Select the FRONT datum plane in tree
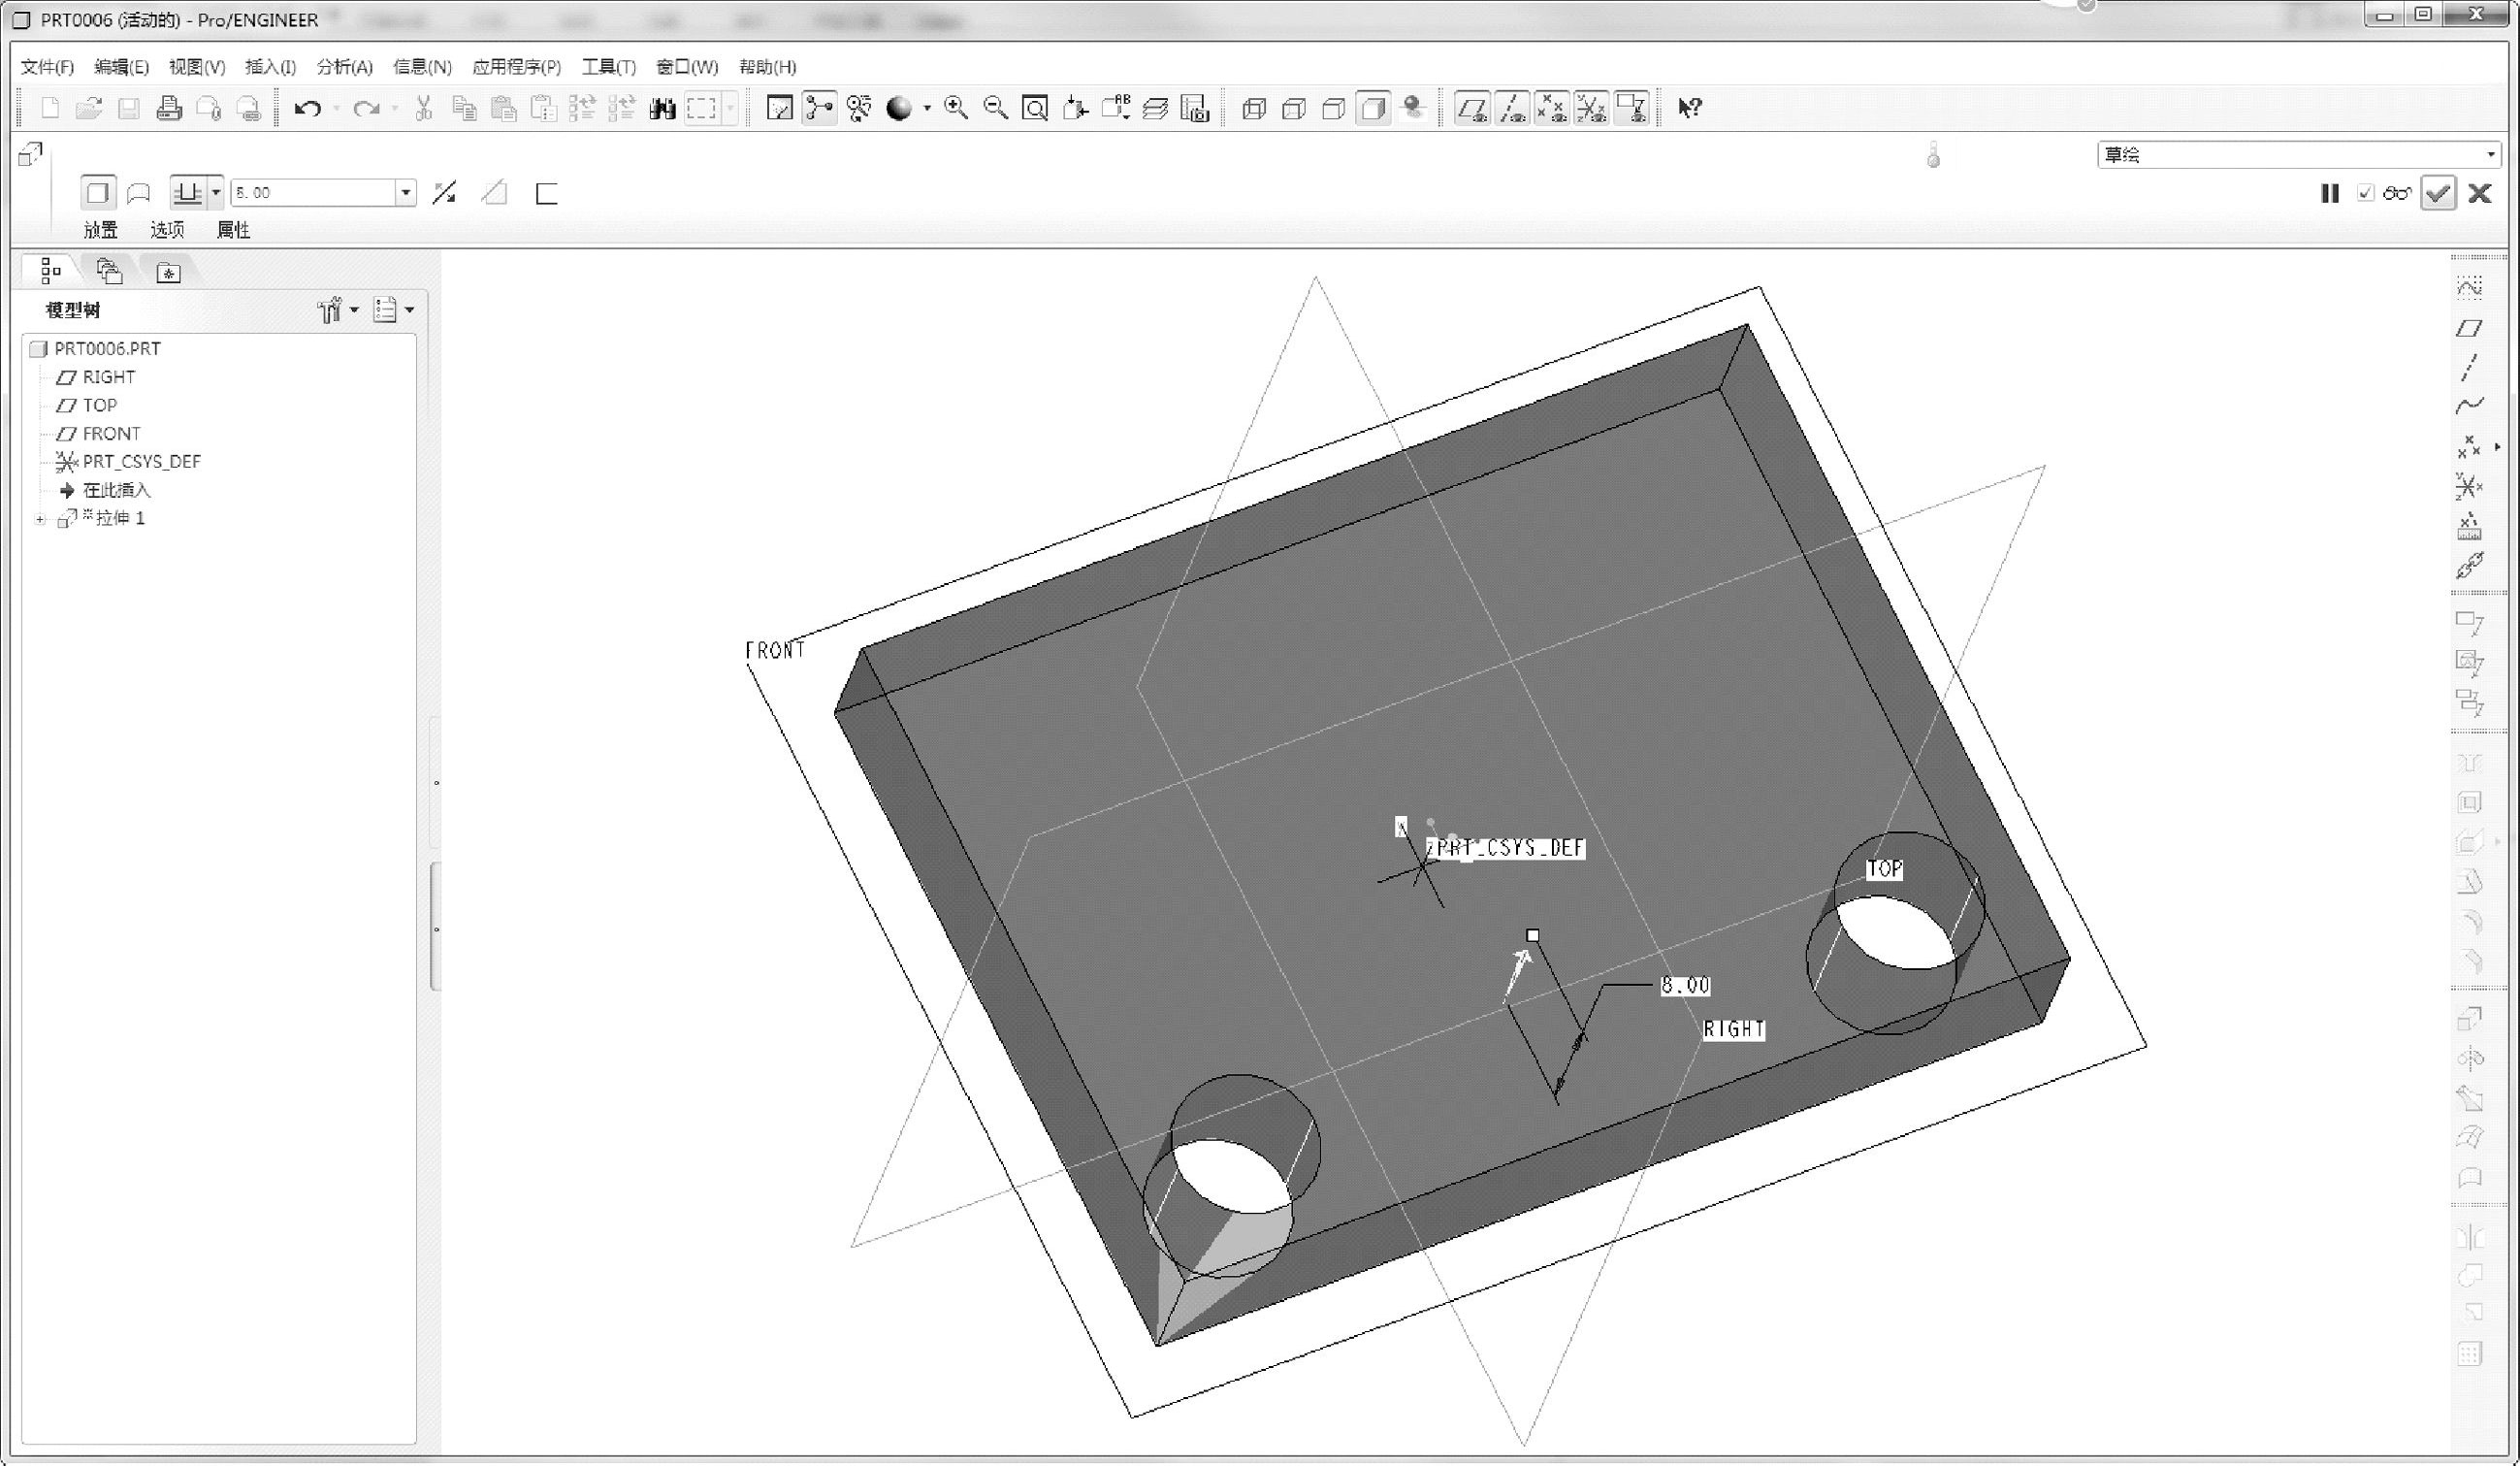 click(110, 434)
